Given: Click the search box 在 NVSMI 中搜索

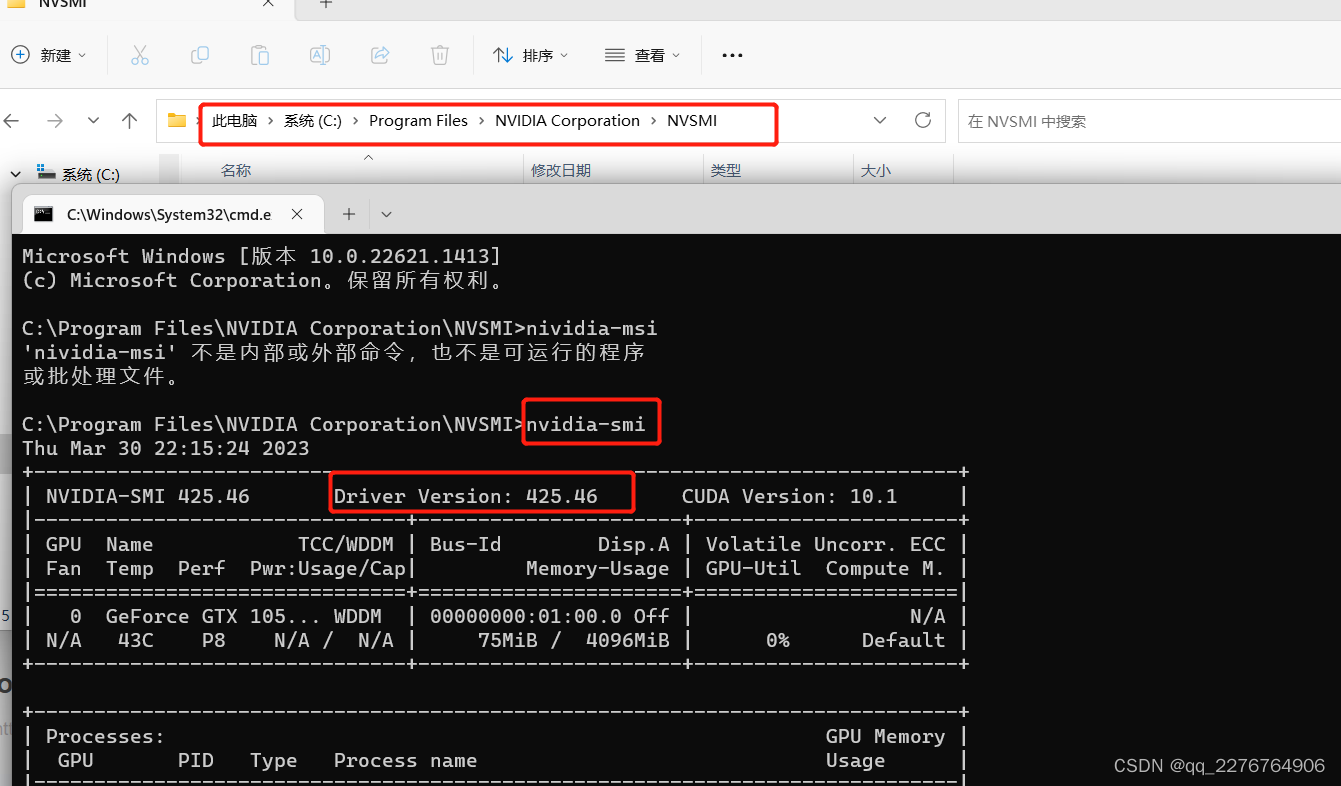Looking at the screenshot, I should tap(1149, 121).
